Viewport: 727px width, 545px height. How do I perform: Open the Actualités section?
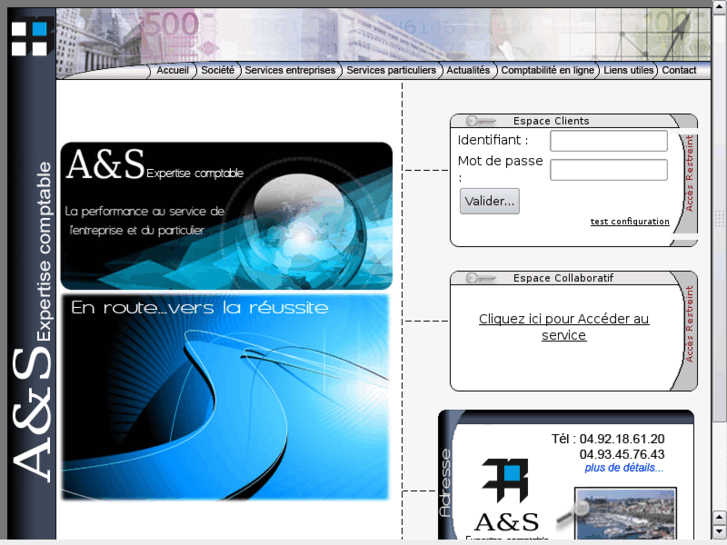pos(468,71)
